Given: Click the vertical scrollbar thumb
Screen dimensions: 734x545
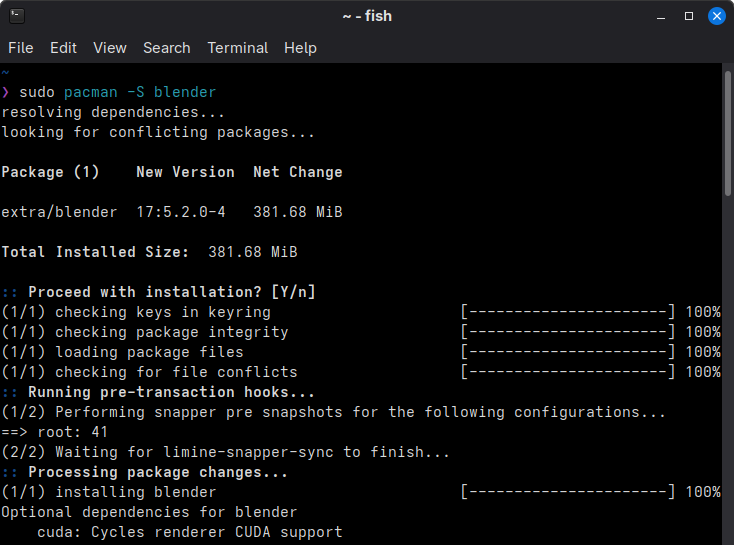Looking at the screenshot, I should pyautogui.click(x=728, y=133).
